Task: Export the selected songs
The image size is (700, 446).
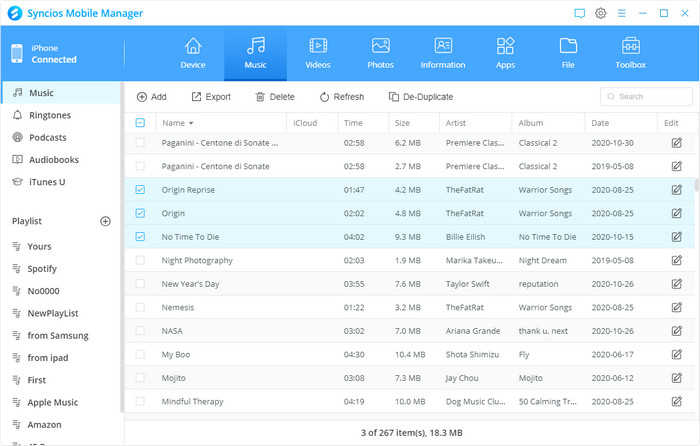Action: tap(211, 97)
